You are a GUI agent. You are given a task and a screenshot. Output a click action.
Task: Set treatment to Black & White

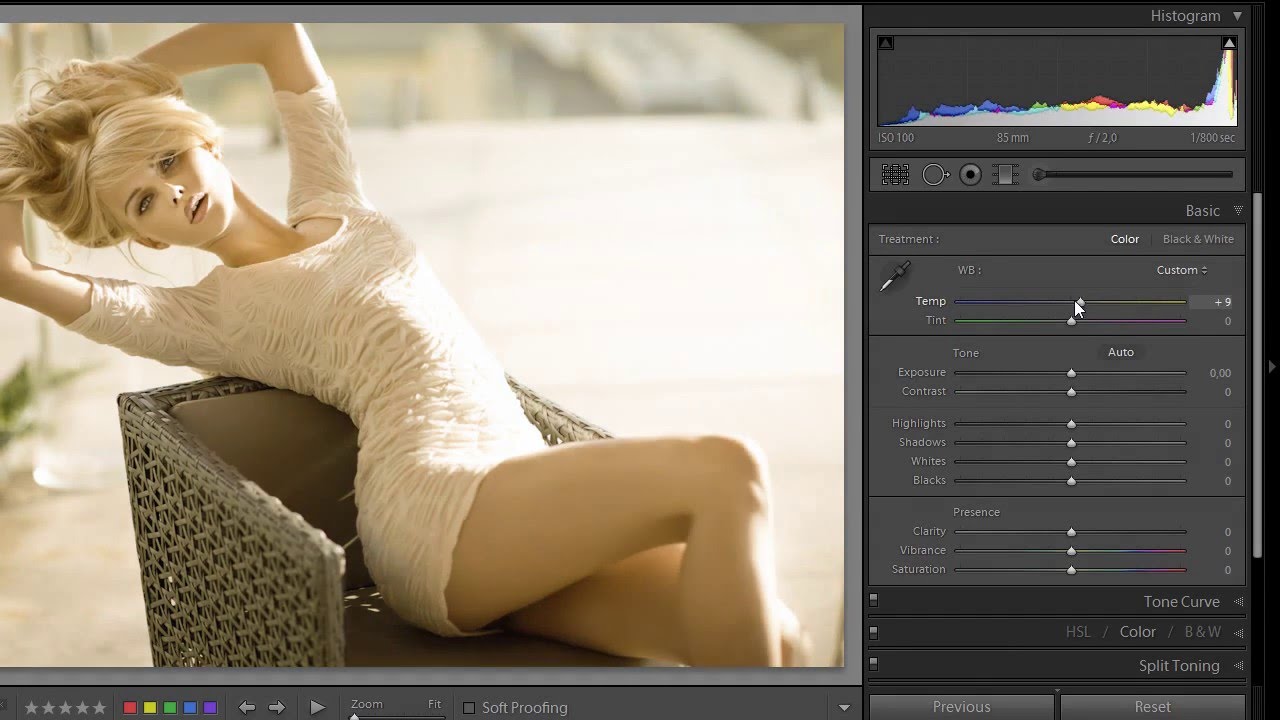tap(1198, 239)
